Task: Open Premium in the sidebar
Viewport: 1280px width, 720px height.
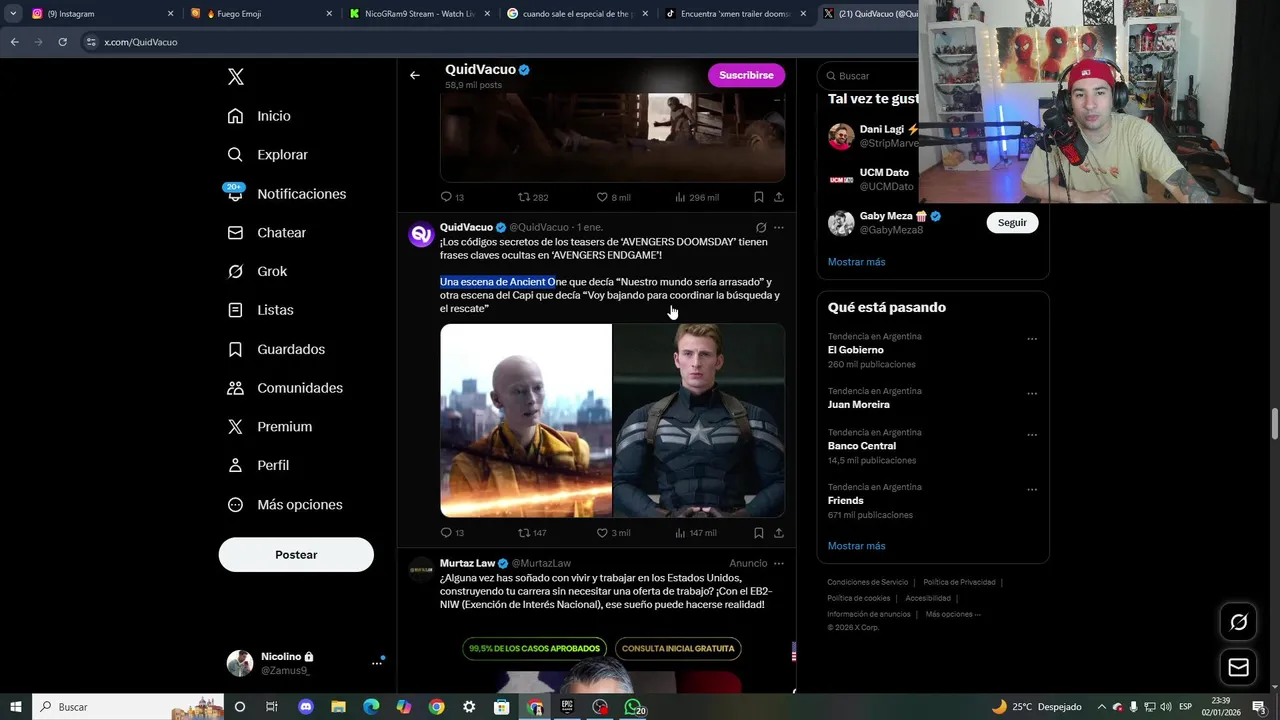Action: pos(269,427)
